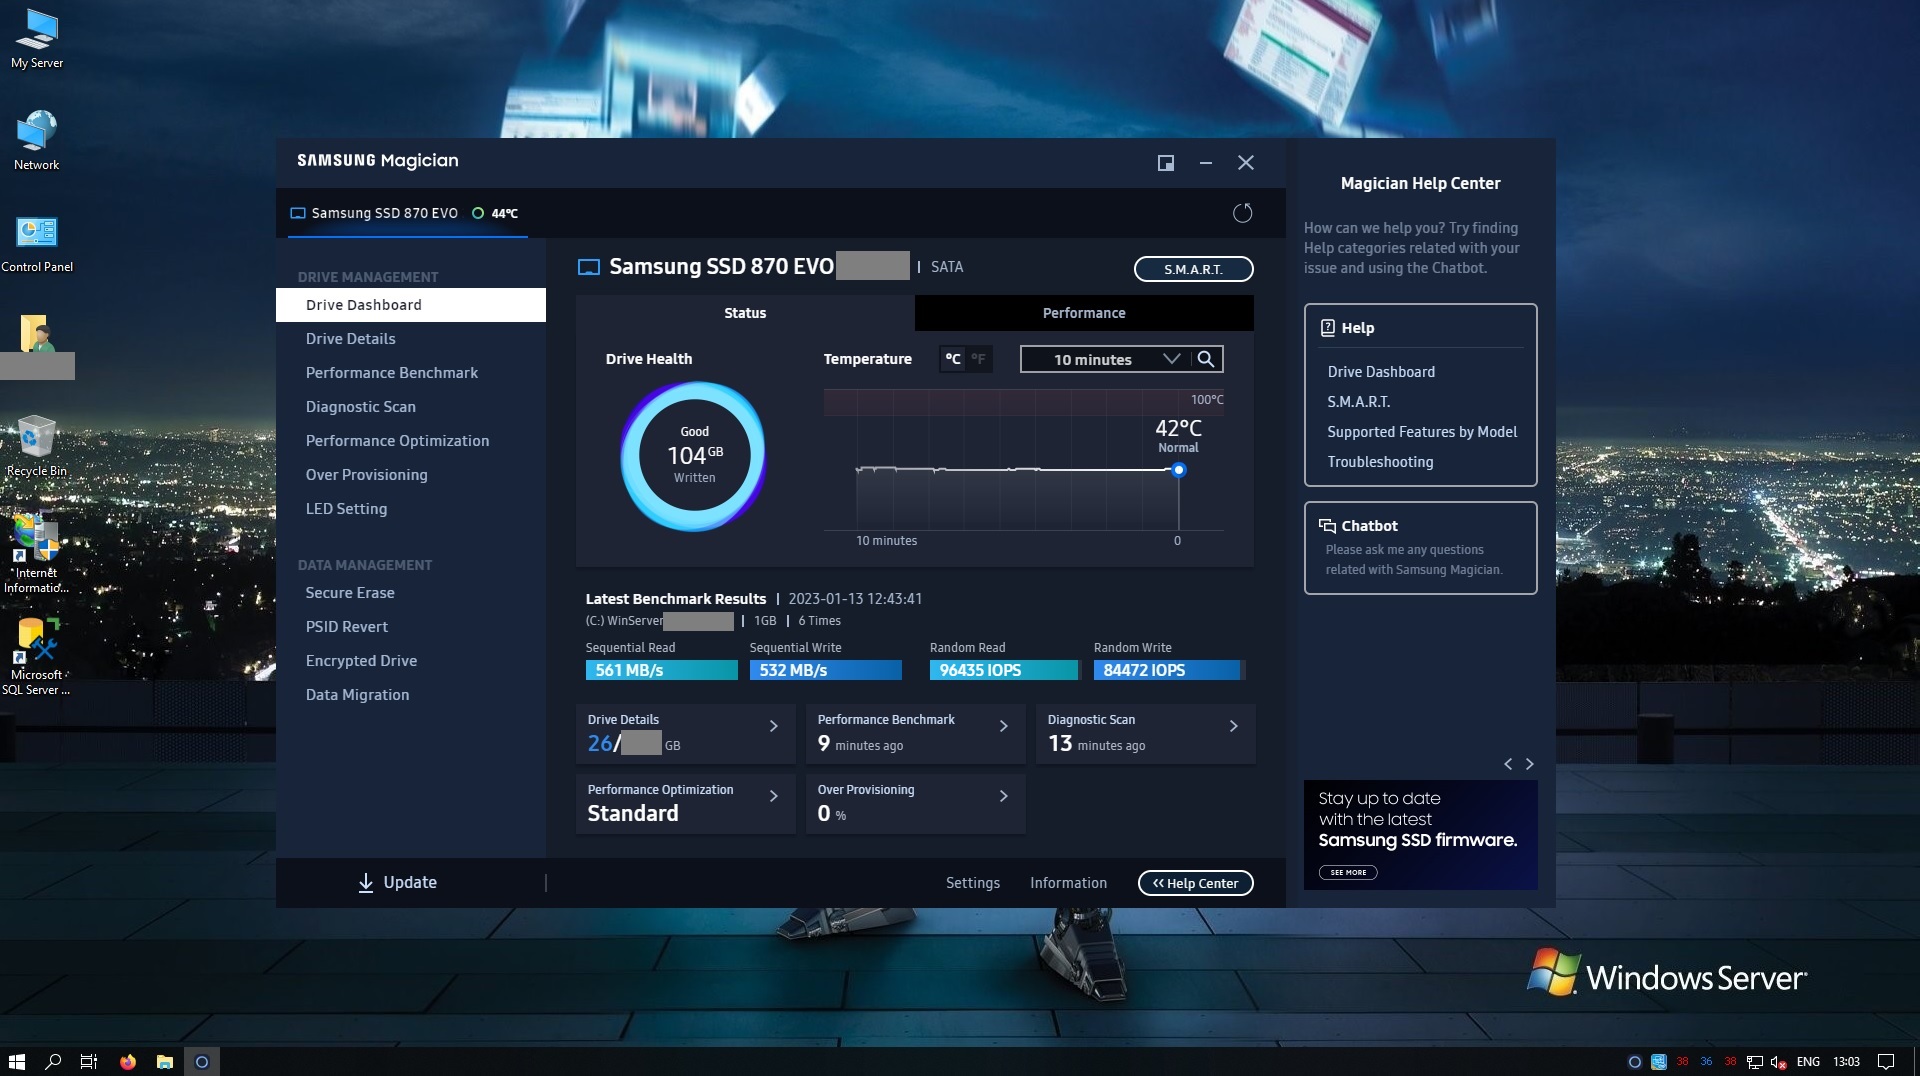The image size is (1920, 1076).
Task: Open Over Provisioning in sidebar
Action: coord(411,475)
